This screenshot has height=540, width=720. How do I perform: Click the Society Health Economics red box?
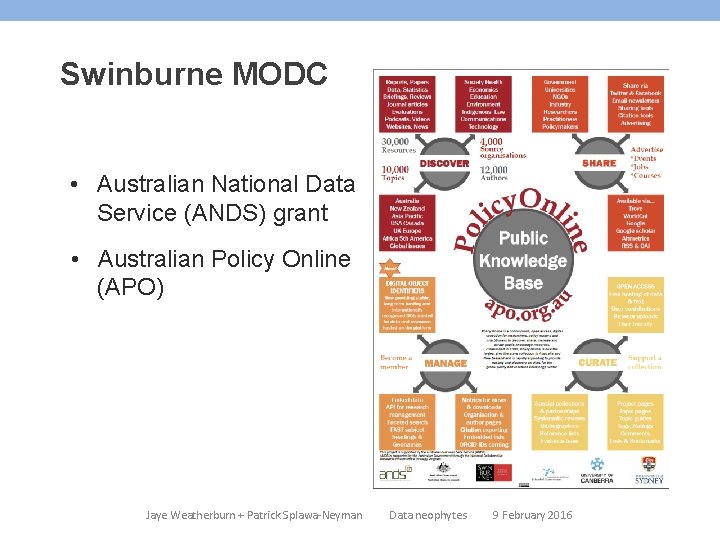[x=484, y=104]
